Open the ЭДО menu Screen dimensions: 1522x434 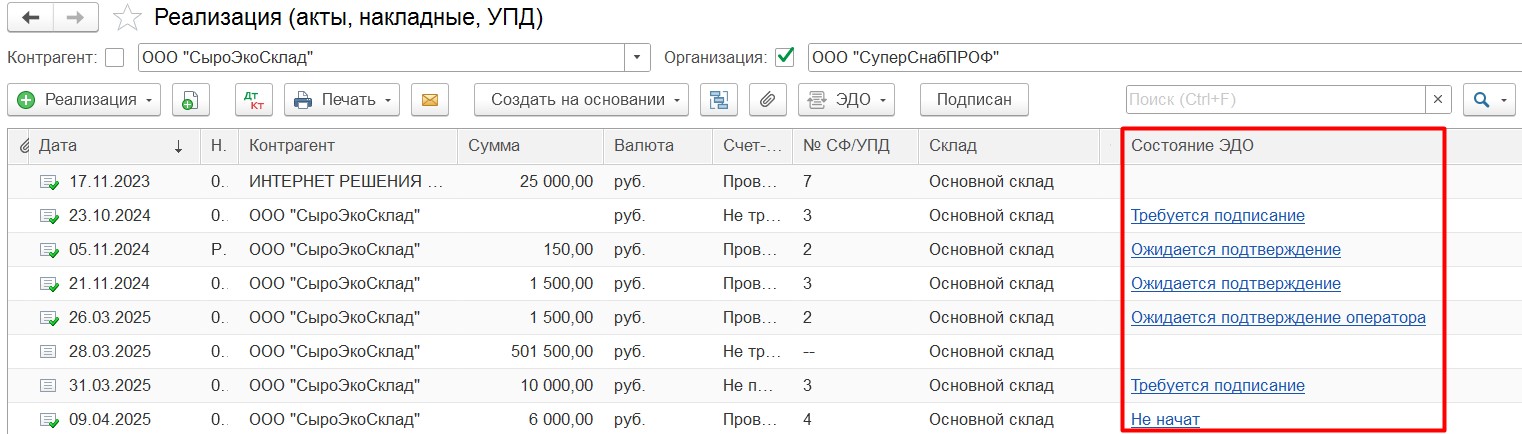pos(846,99)
